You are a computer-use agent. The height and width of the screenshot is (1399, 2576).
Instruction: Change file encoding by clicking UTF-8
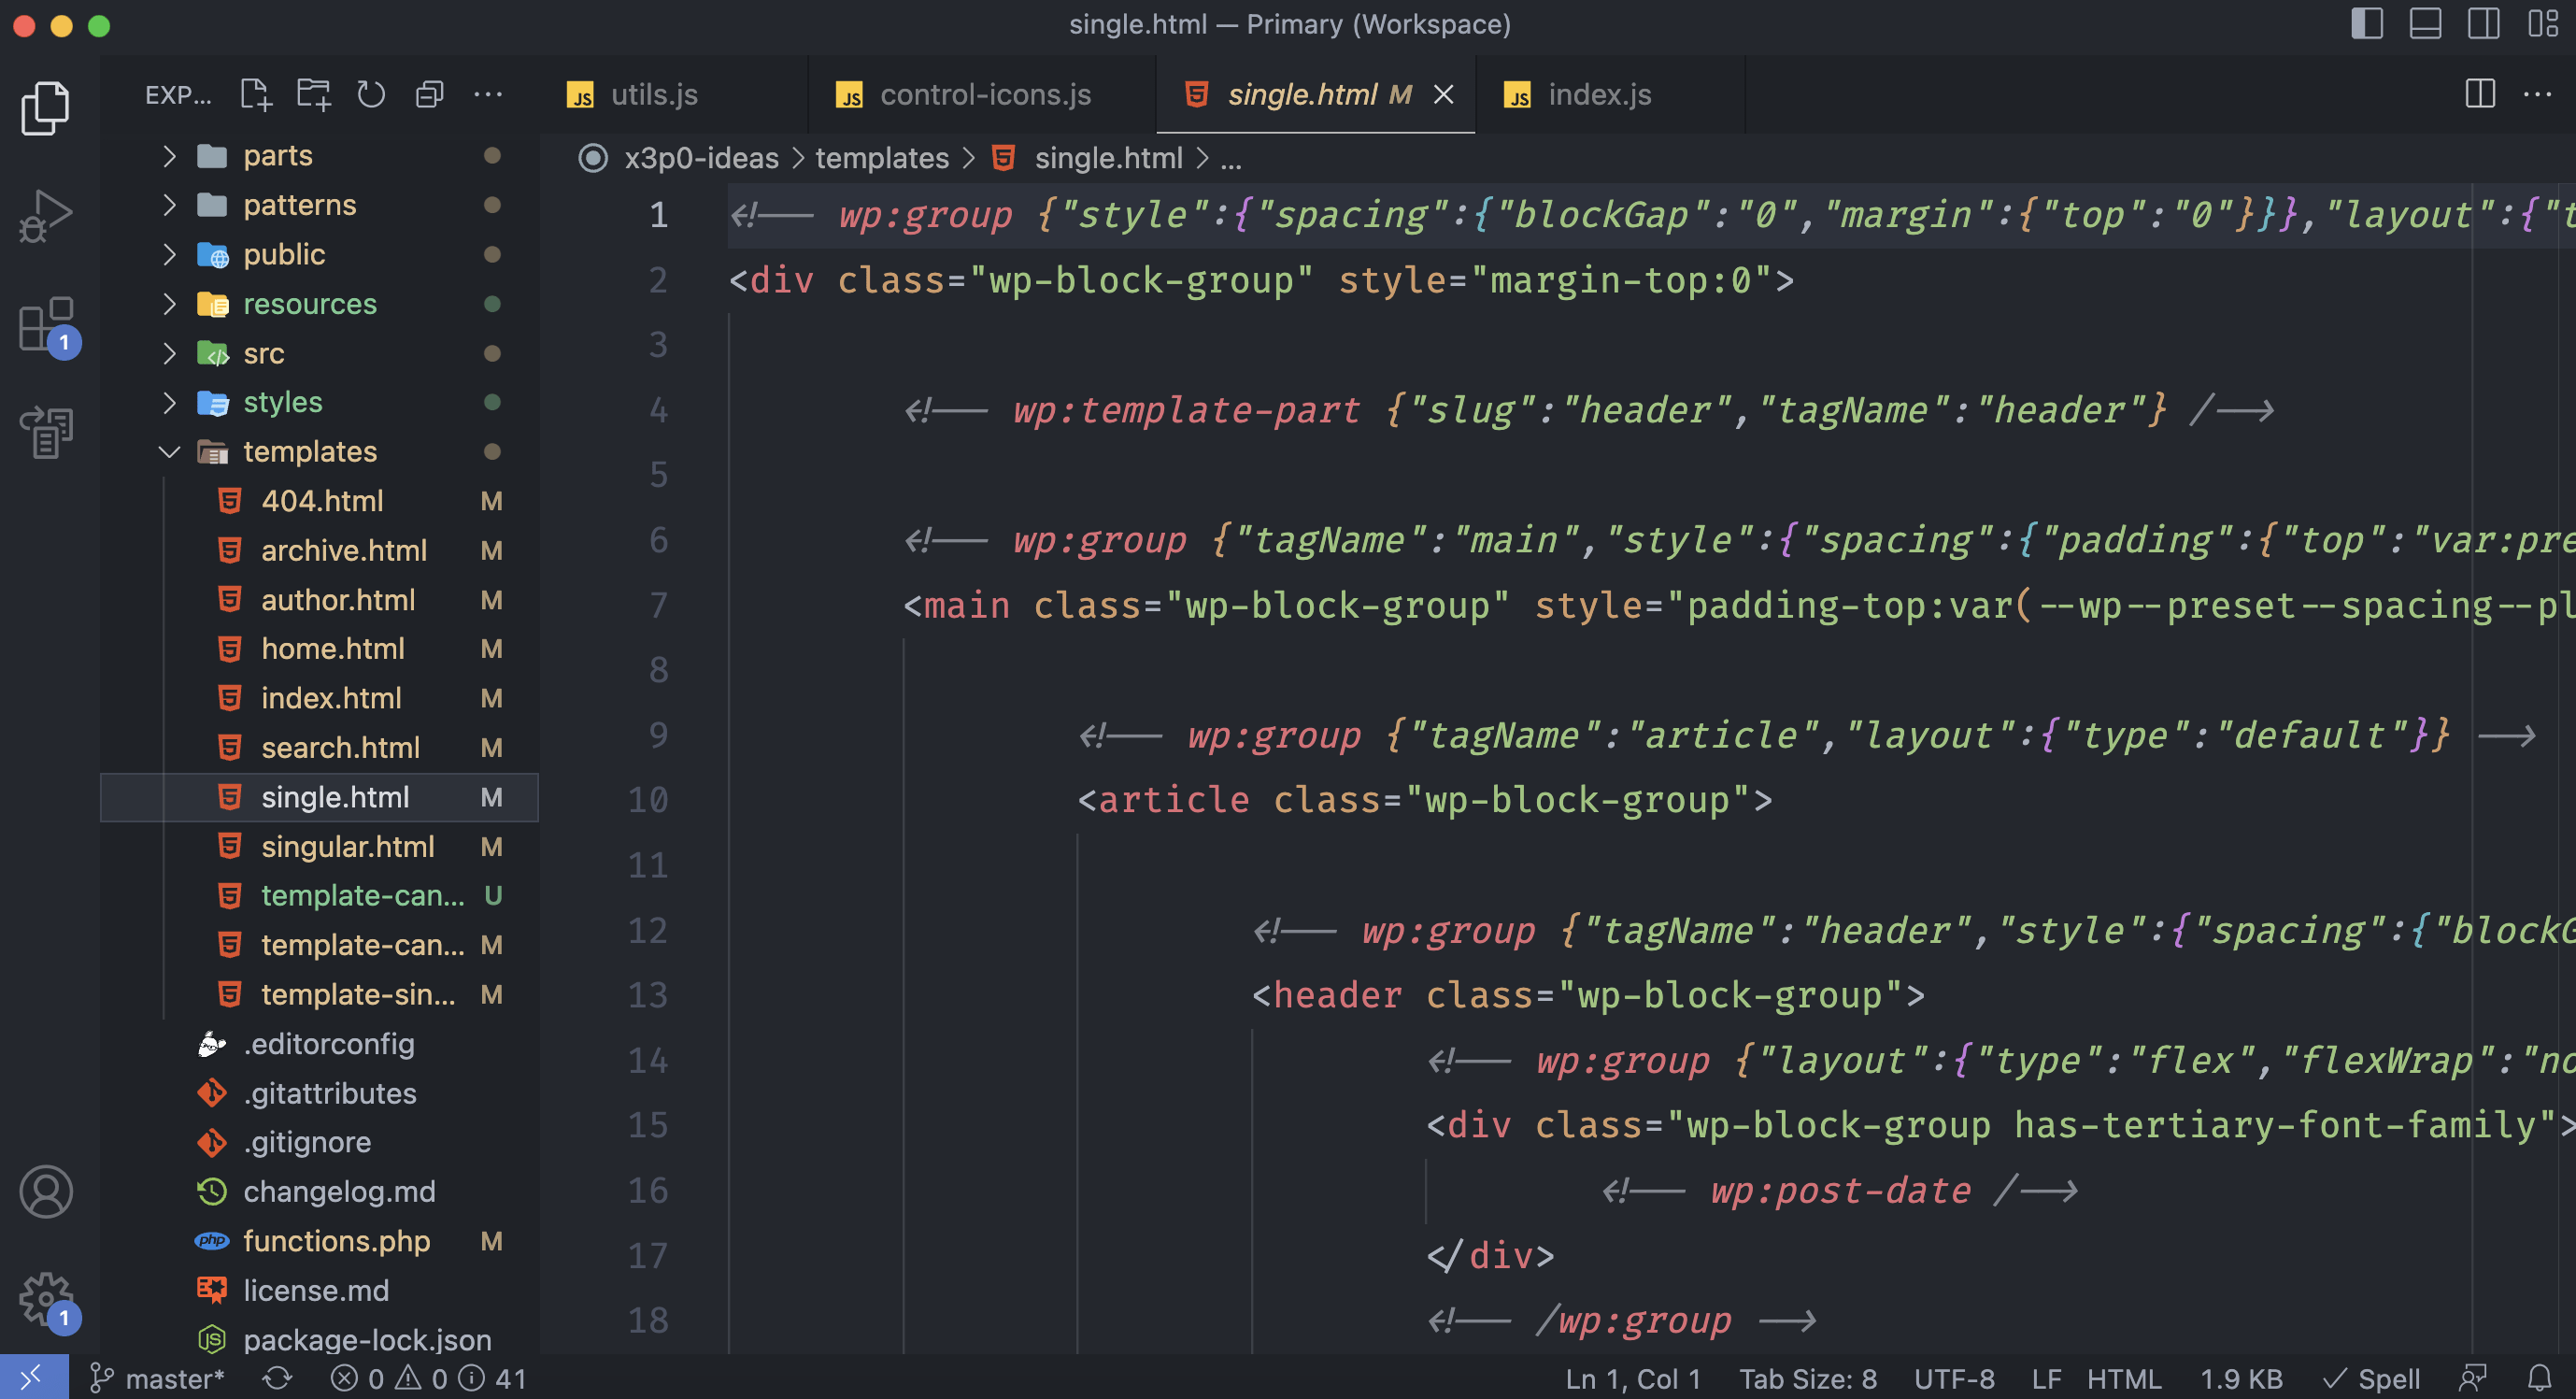1954,1377
